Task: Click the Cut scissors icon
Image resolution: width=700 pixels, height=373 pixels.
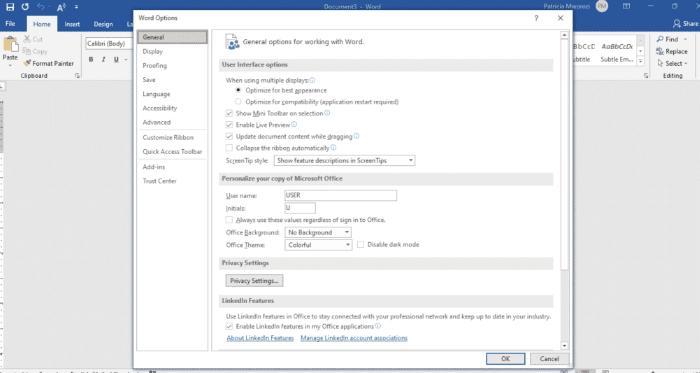Action: 27,39
